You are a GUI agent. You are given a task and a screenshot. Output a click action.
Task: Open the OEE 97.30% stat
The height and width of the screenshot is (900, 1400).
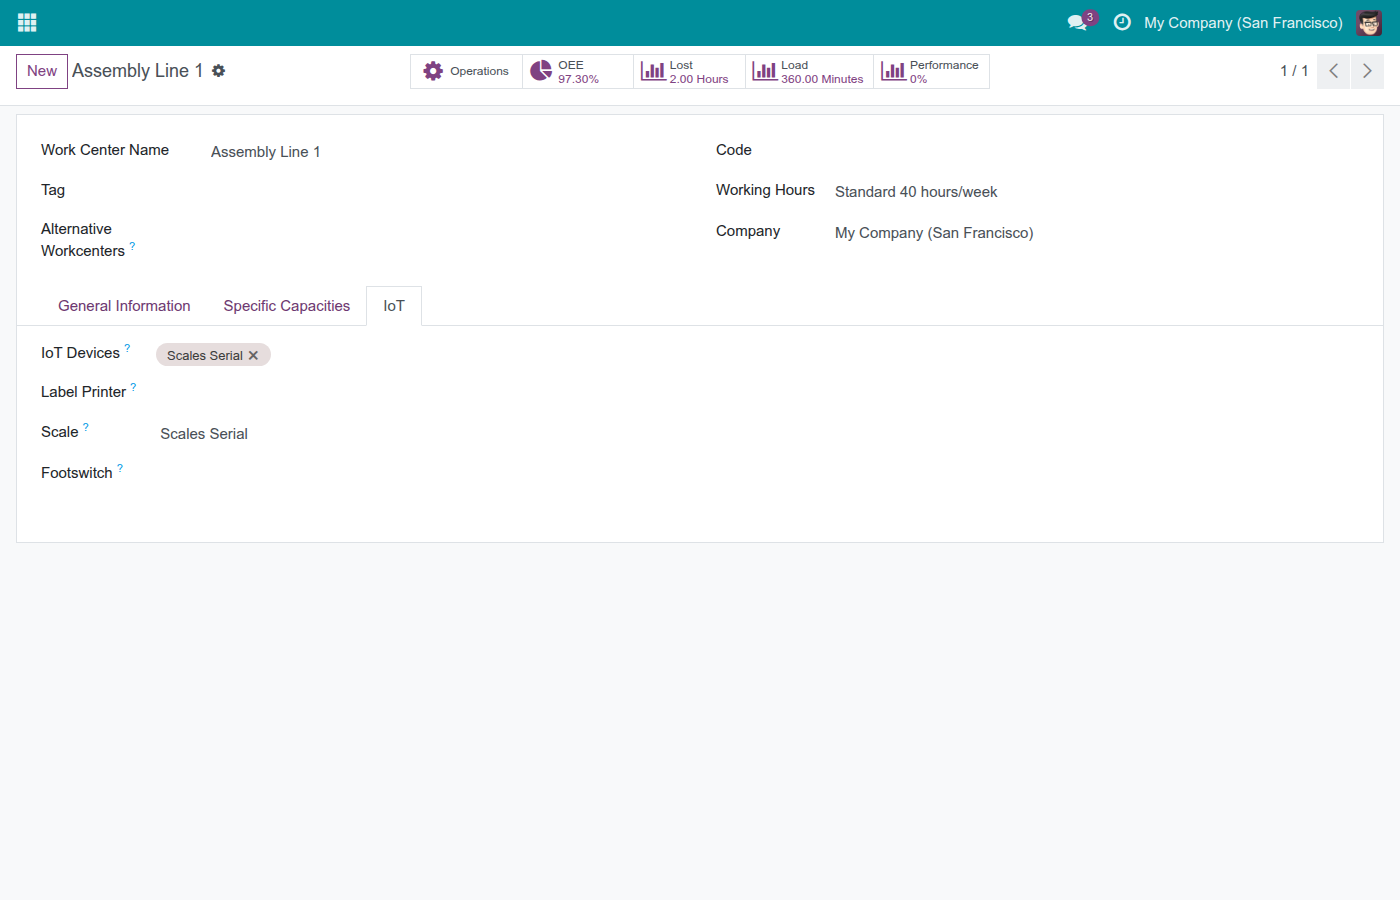578,71
